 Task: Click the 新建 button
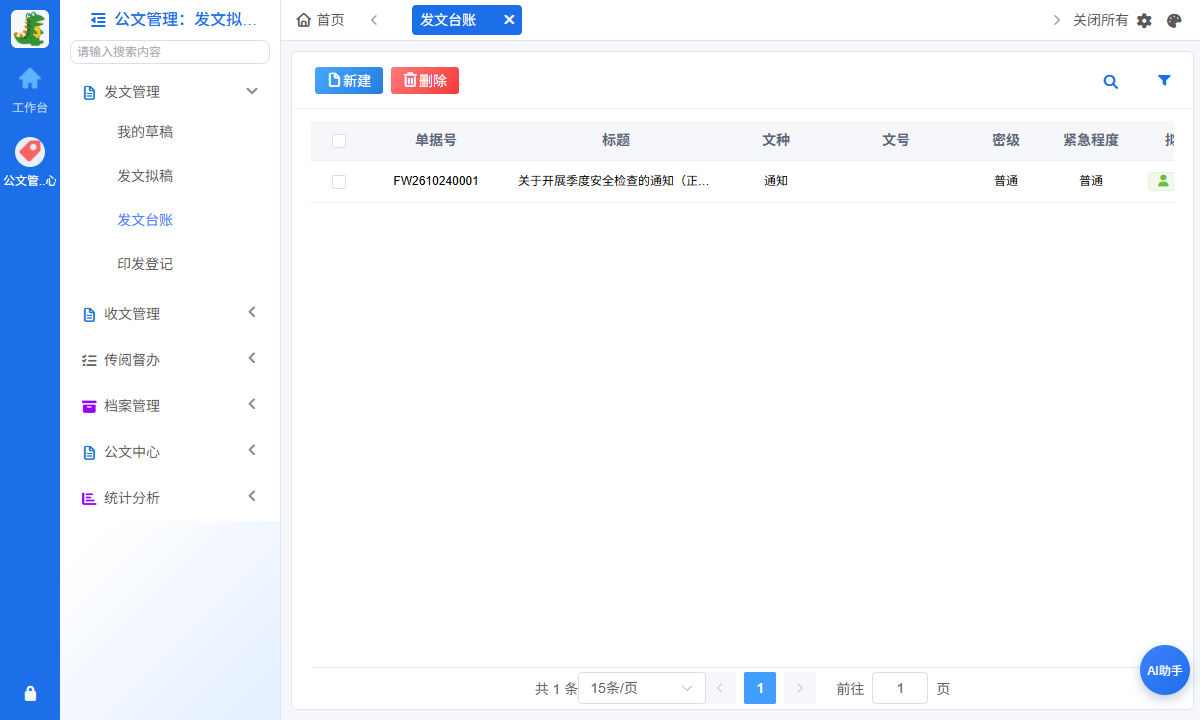point(349,81)
